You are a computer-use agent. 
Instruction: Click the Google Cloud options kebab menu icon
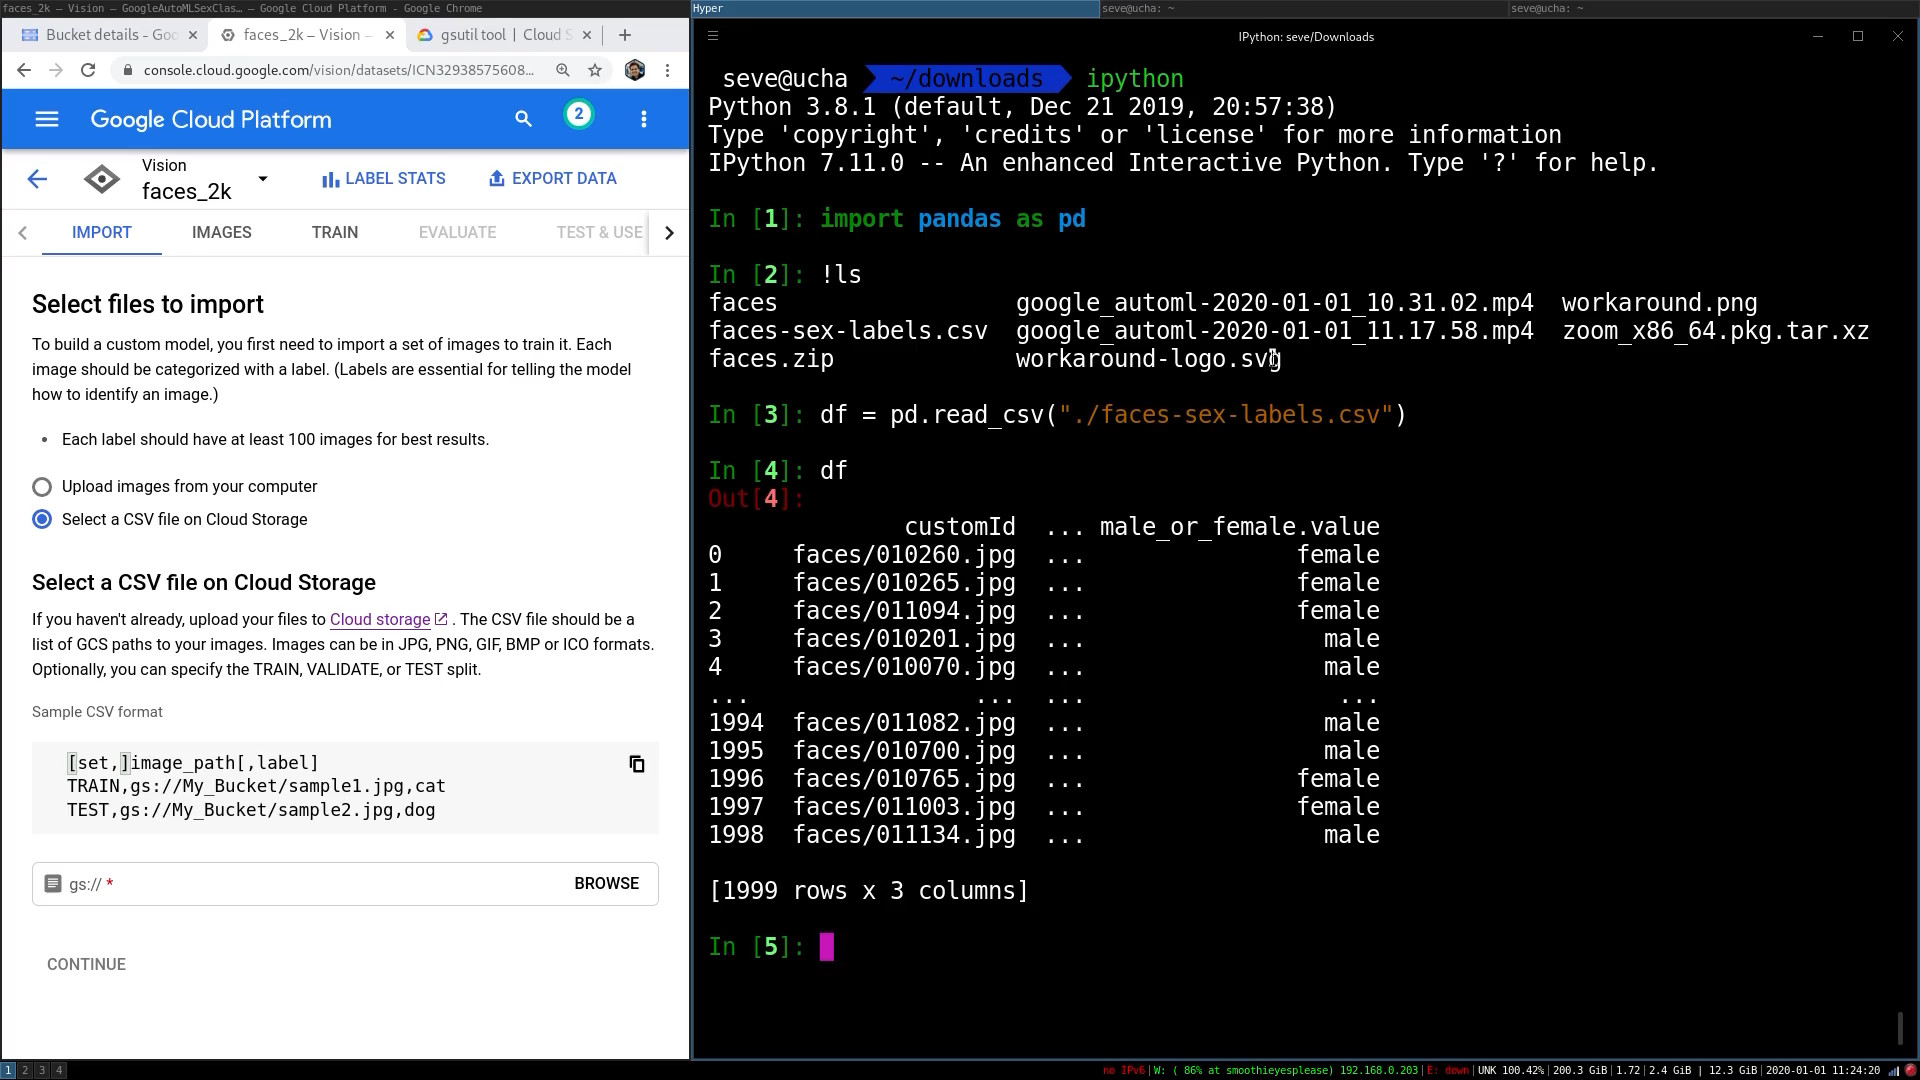pyautogui.click(x=645, y=119)
